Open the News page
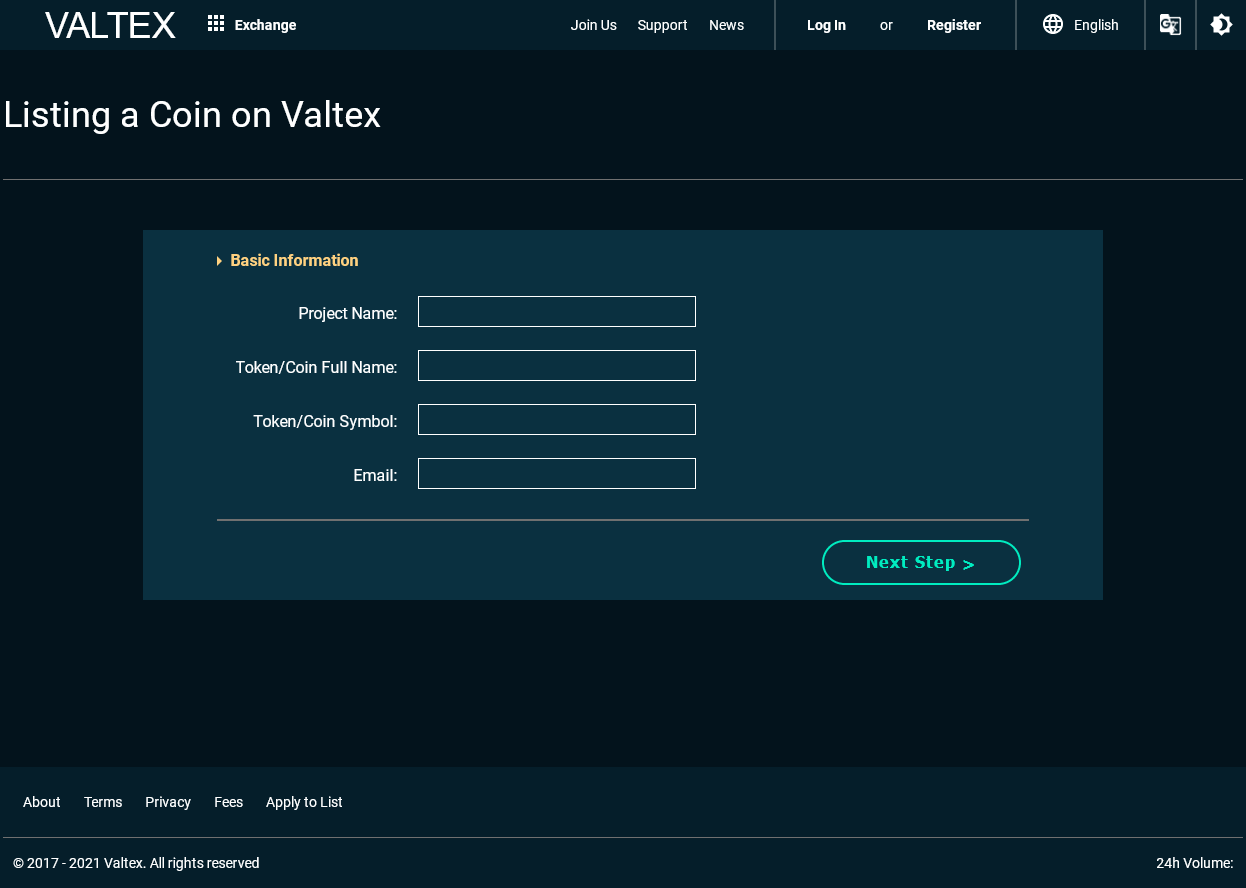 (726, 25)
